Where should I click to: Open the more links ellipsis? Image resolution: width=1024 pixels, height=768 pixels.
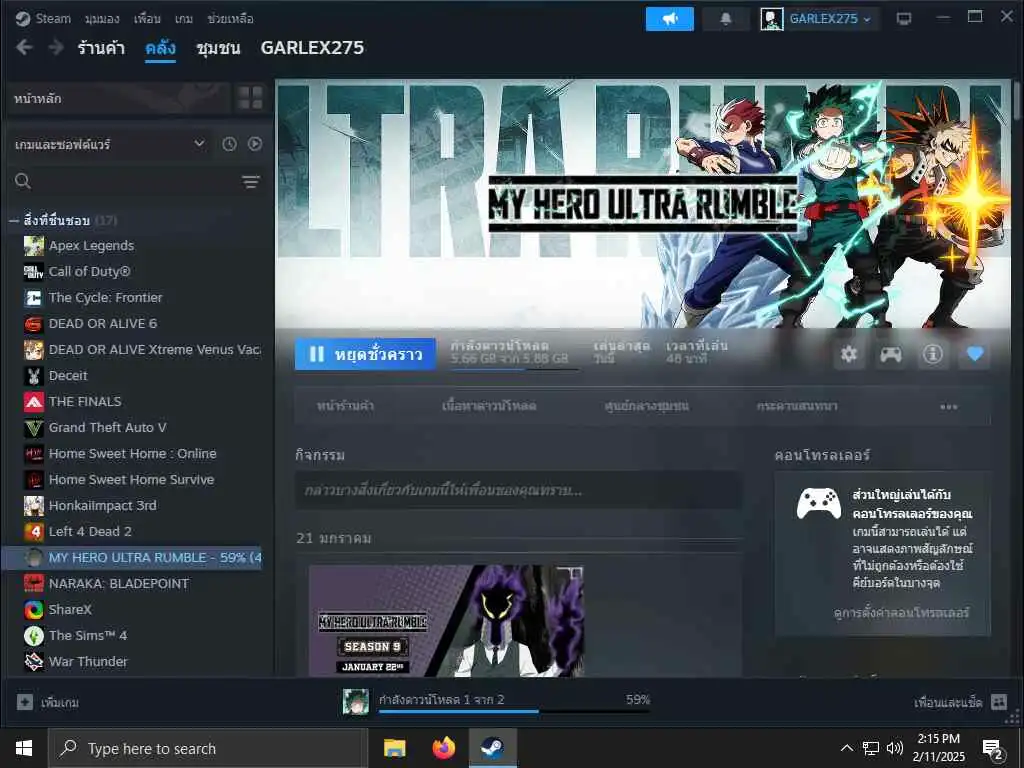[949, 407]
